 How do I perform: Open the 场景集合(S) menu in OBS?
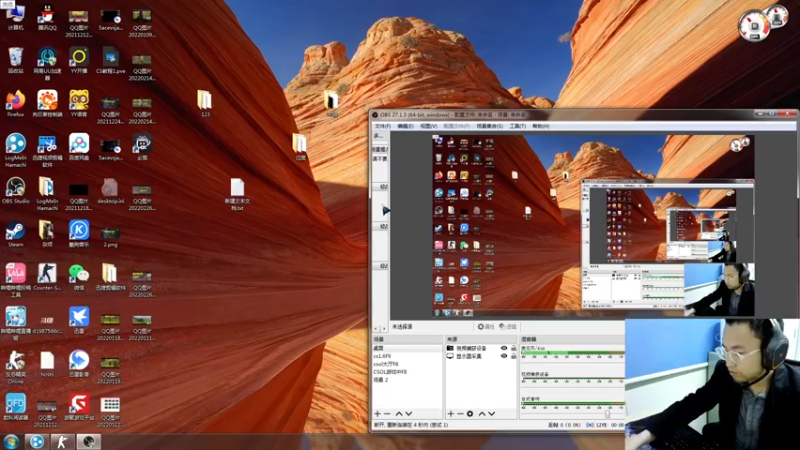(x=490, y=126)
